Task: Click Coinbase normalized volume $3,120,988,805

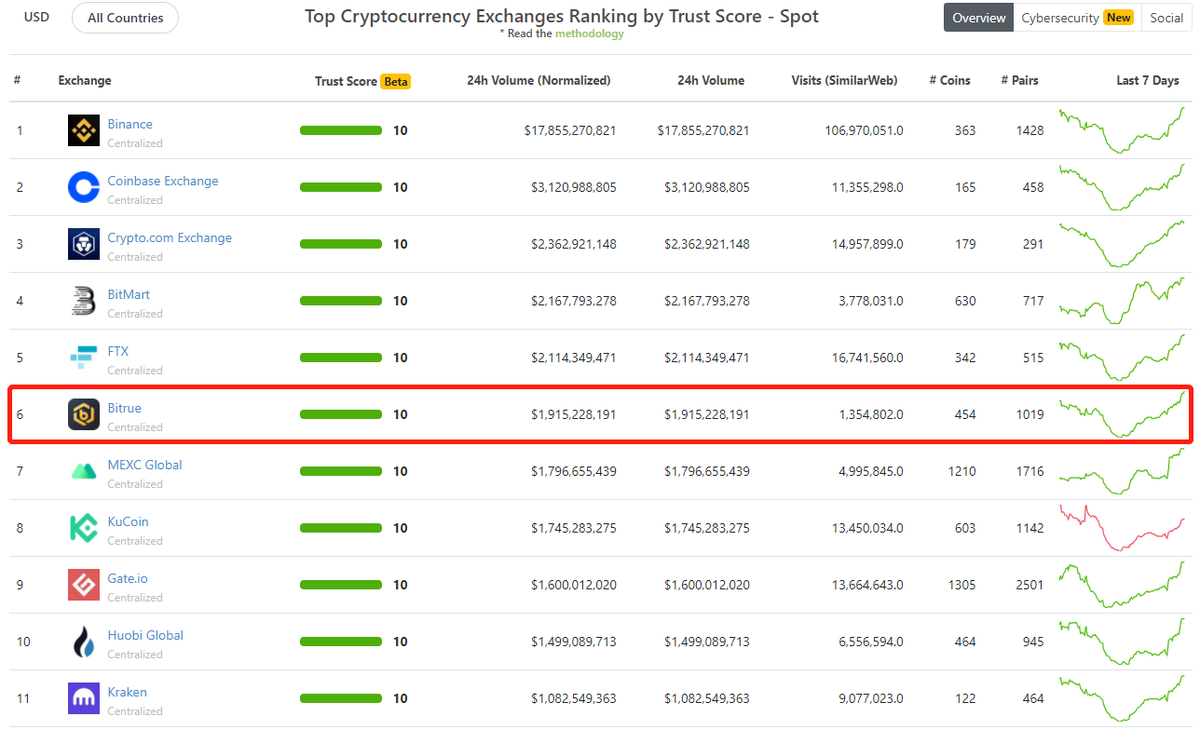Action: coord(574,188)
